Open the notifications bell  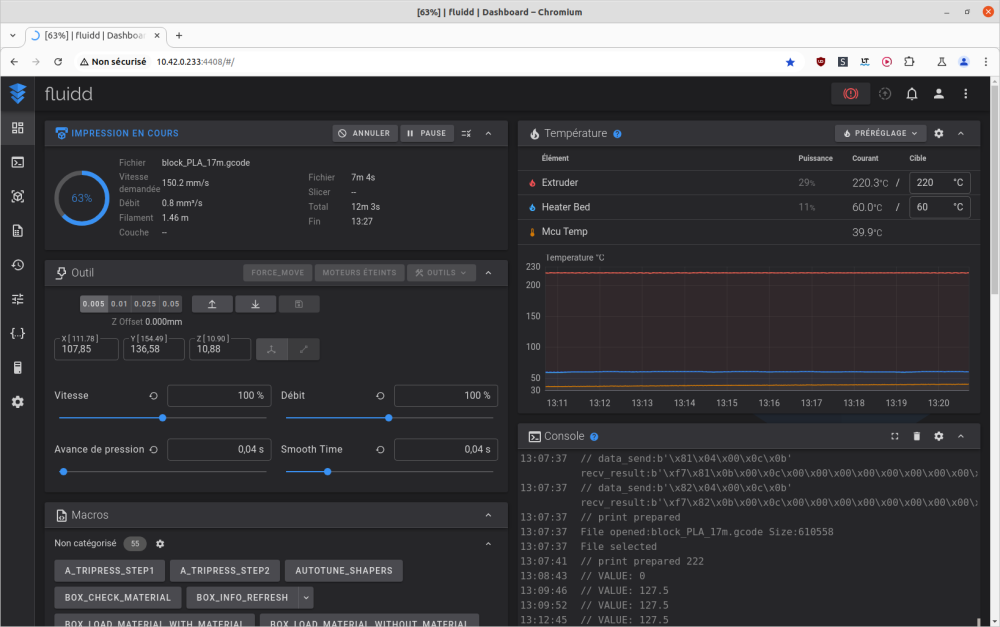[x=912, y=93]
